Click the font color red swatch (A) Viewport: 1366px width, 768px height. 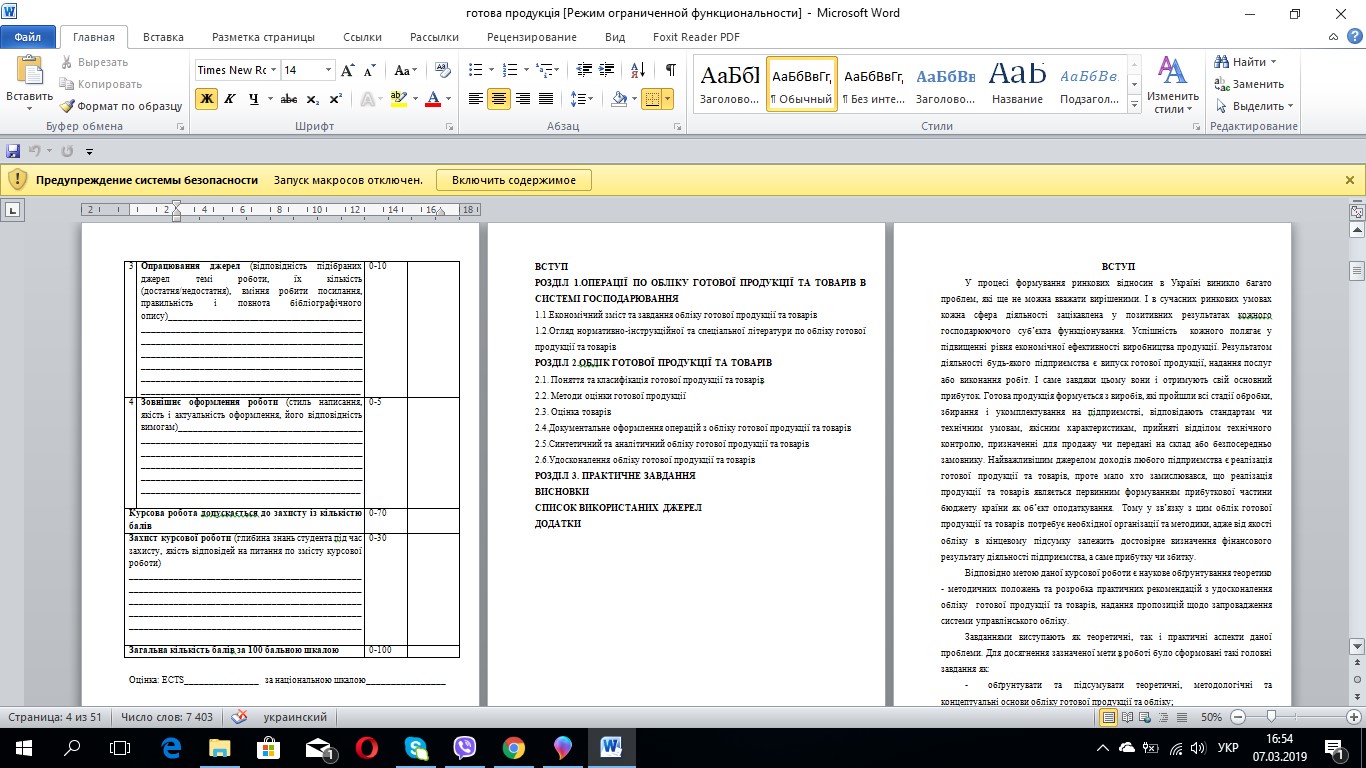tap(433, 99)
